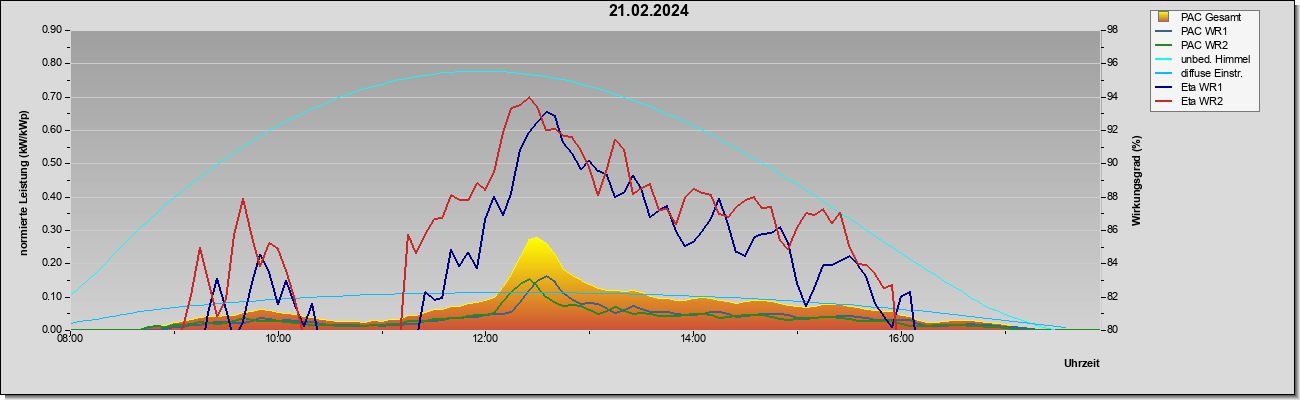Image resolution: width=1300 pixels, height=400 pixels.
Task: Click the red Eta WR2 curve peak
Action: tap(529, 98)
